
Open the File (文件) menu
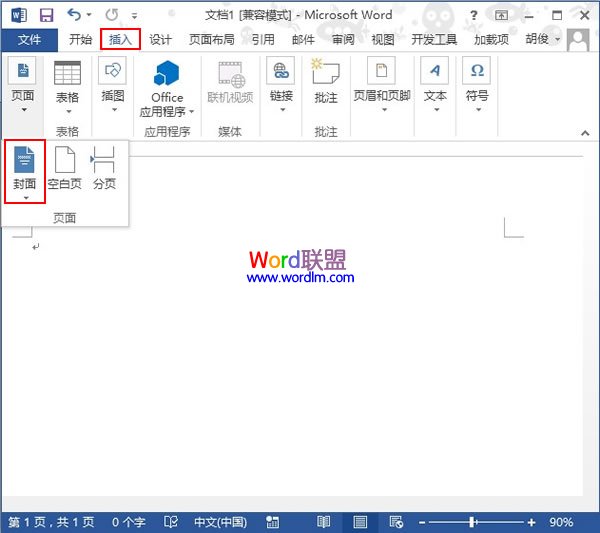(29, 39)
